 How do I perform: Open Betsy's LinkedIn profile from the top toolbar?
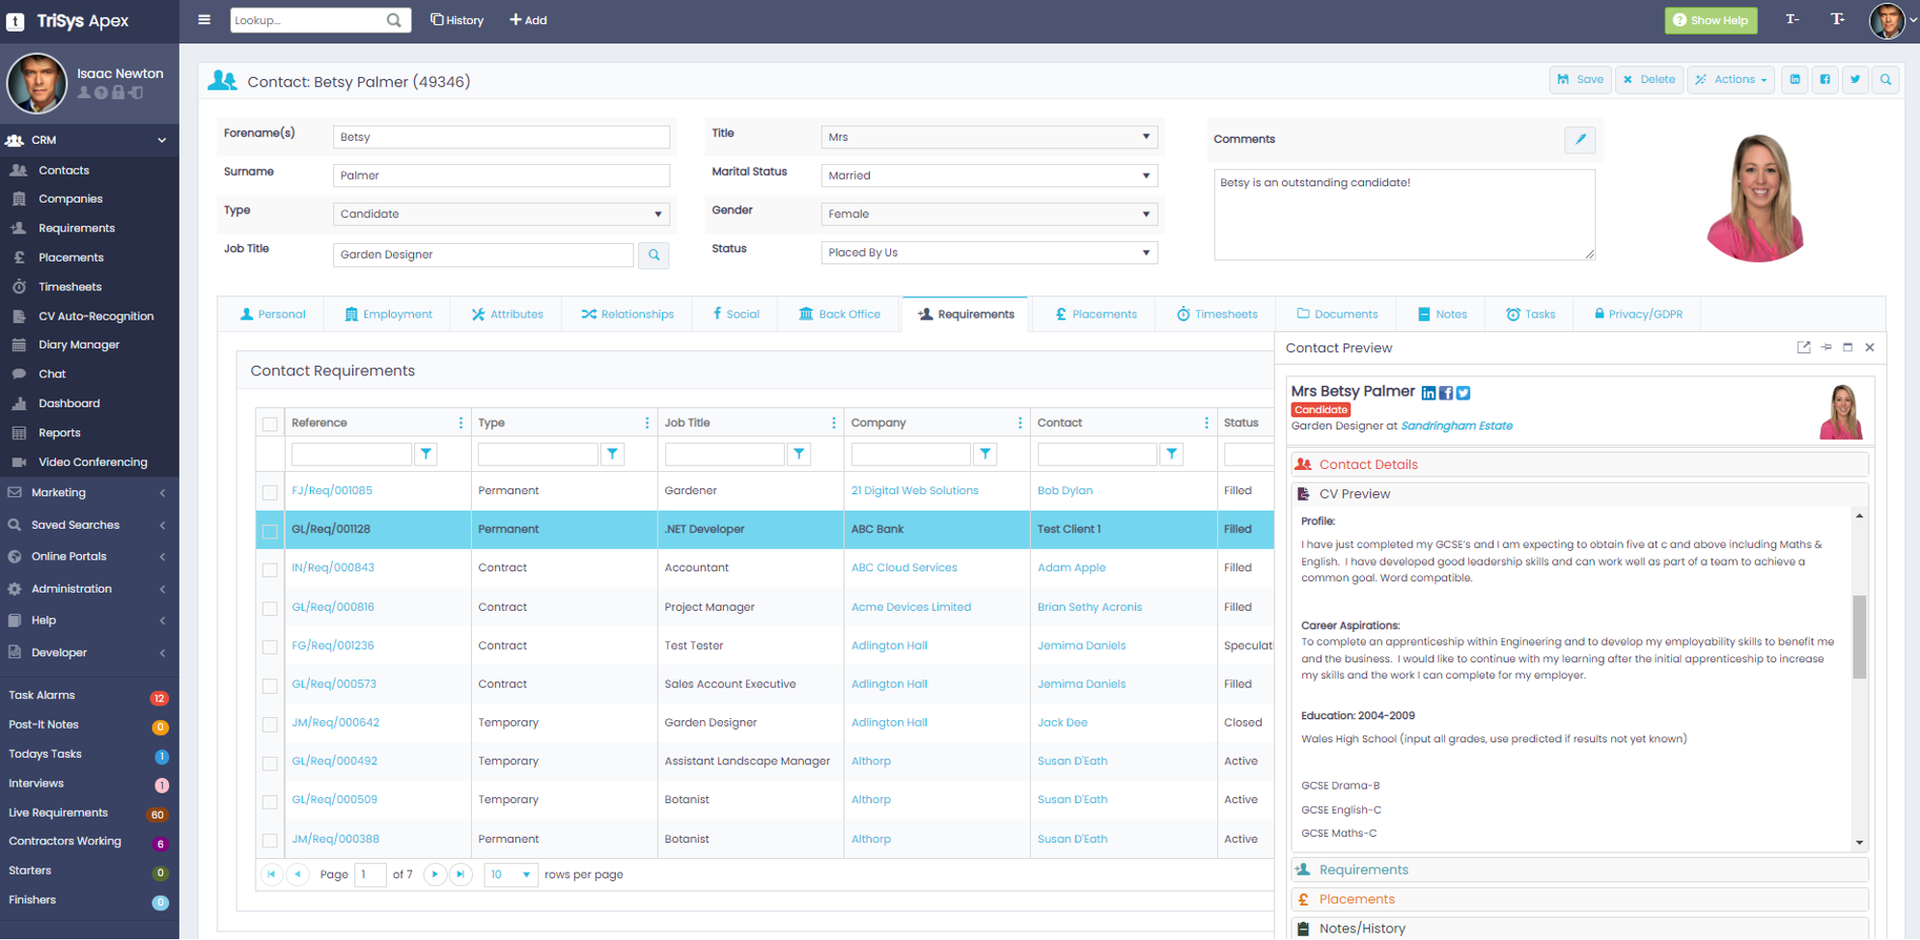(1794, 79)
